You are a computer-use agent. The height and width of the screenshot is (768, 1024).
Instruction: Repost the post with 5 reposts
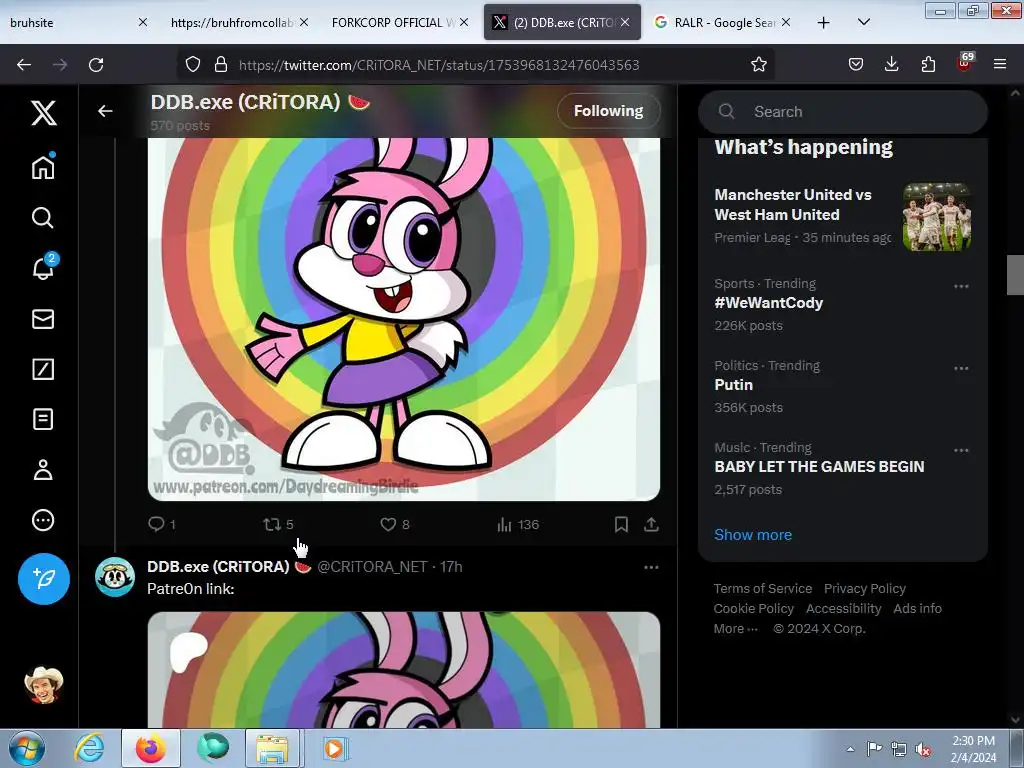click(278, 524)
